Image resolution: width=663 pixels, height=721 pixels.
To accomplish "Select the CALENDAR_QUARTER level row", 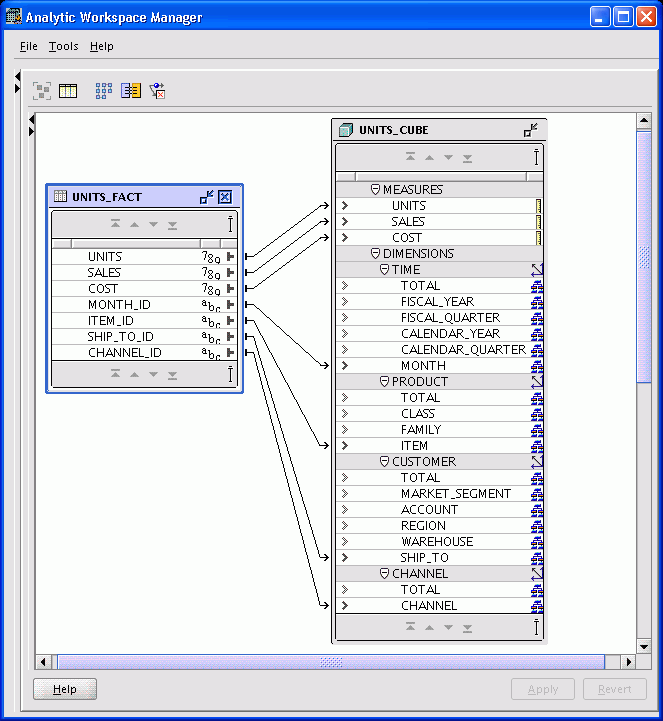I will [439, 350].
